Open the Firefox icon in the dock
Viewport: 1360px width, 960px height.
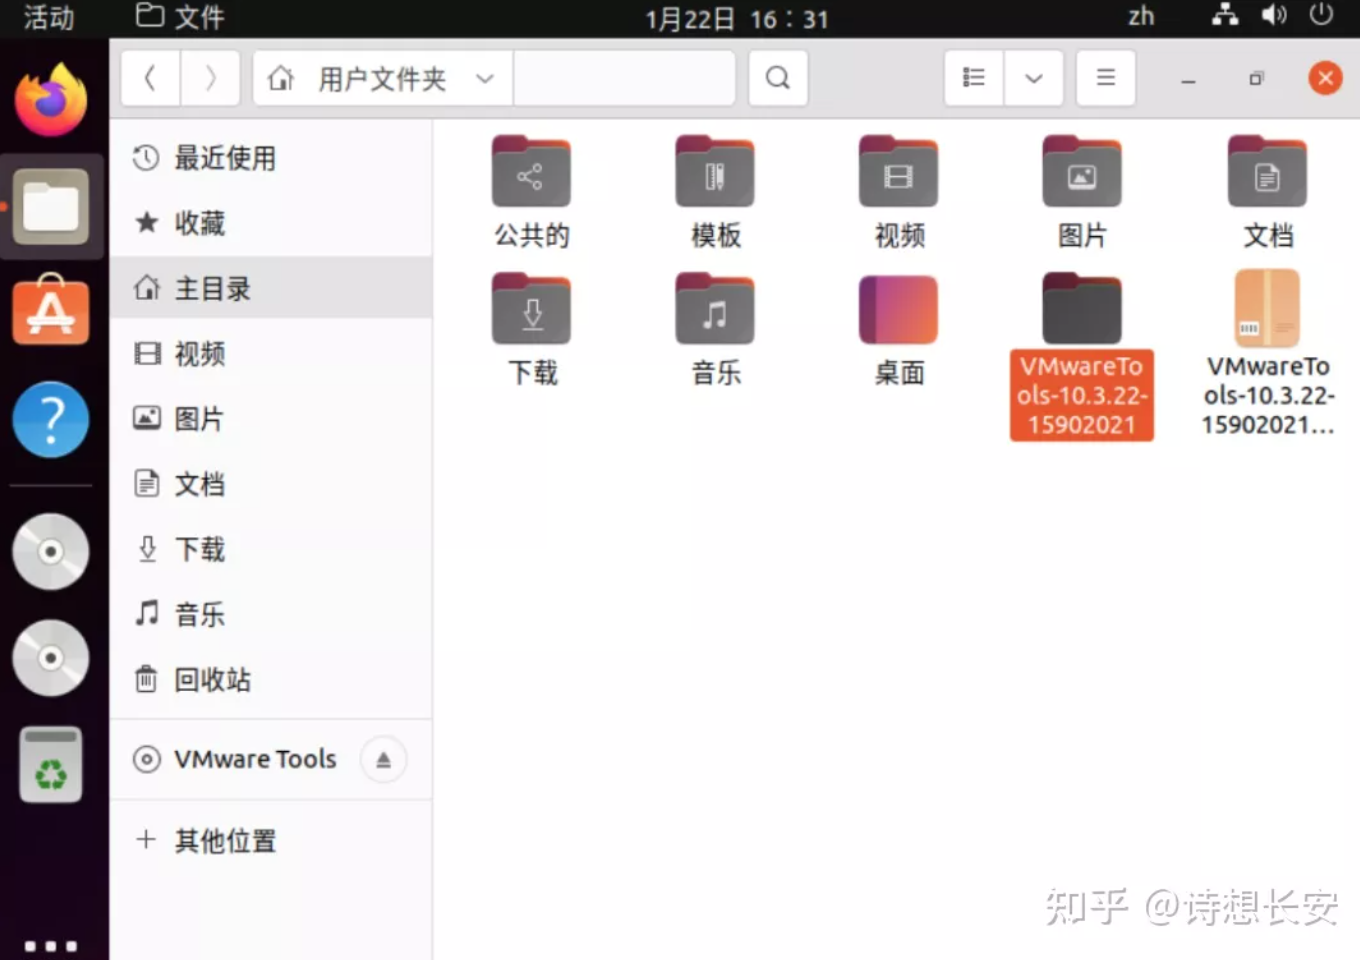pyautogui.click(x=51, y=97)
